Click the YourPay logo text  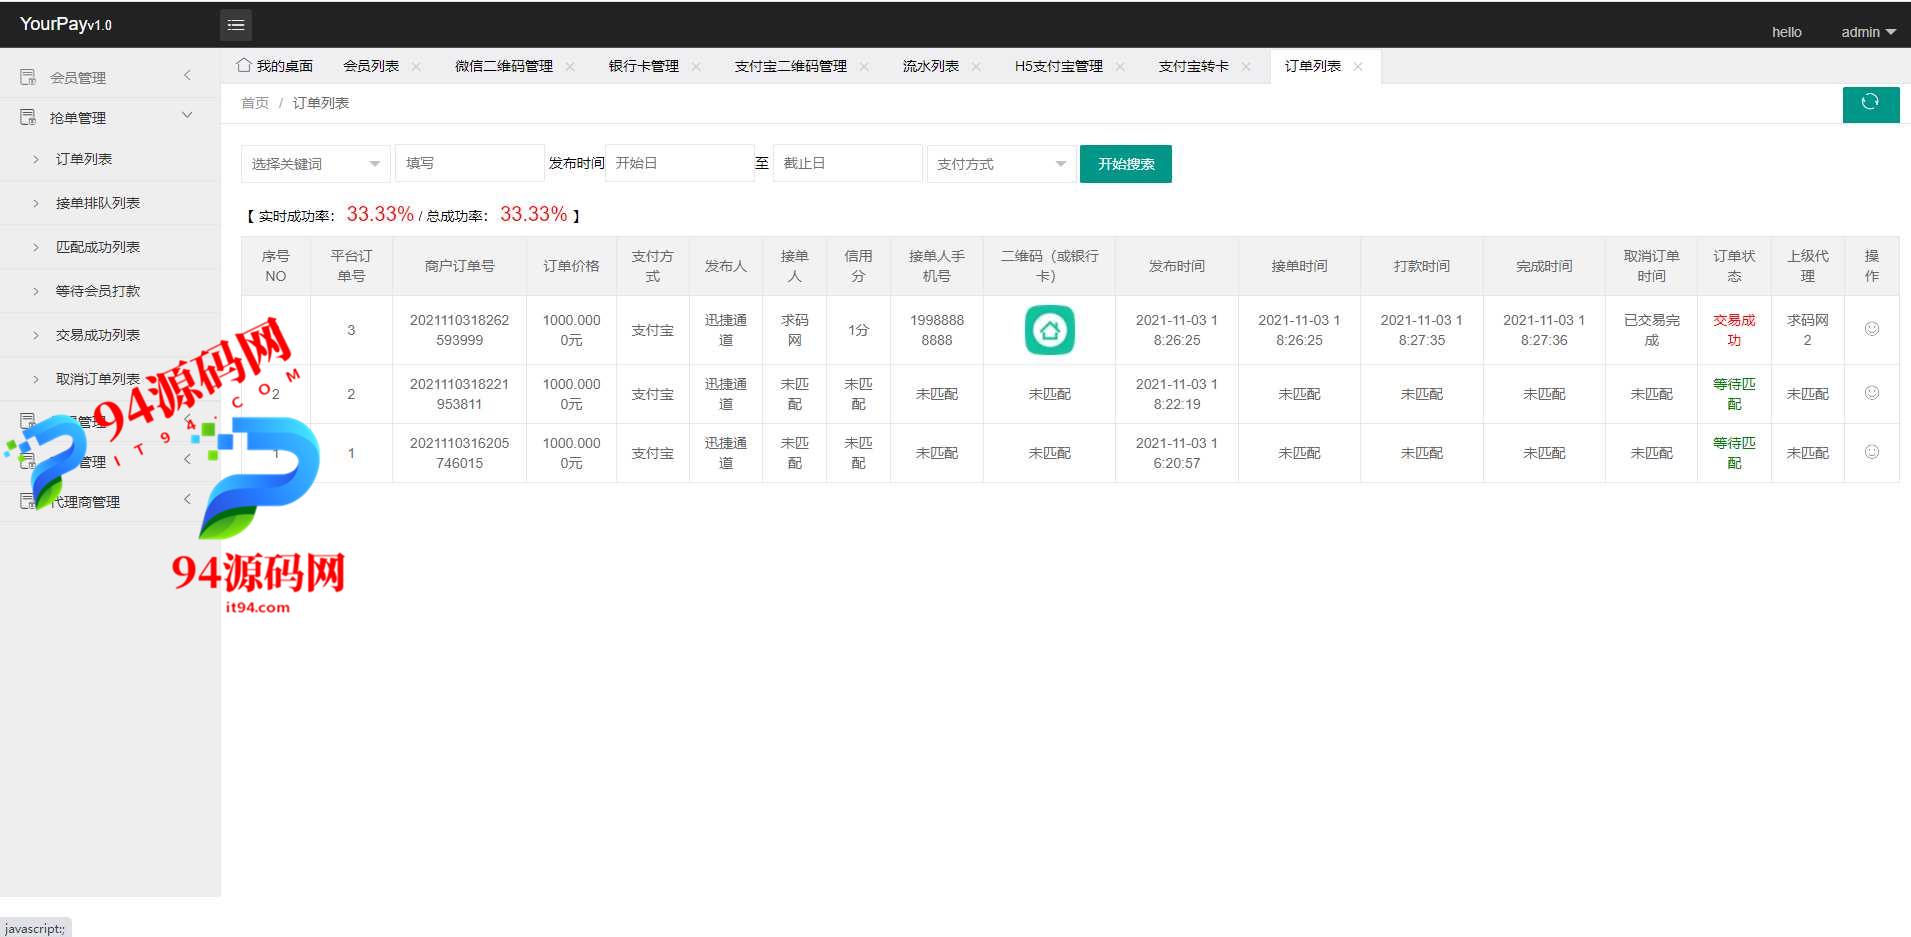click(66, 24)
